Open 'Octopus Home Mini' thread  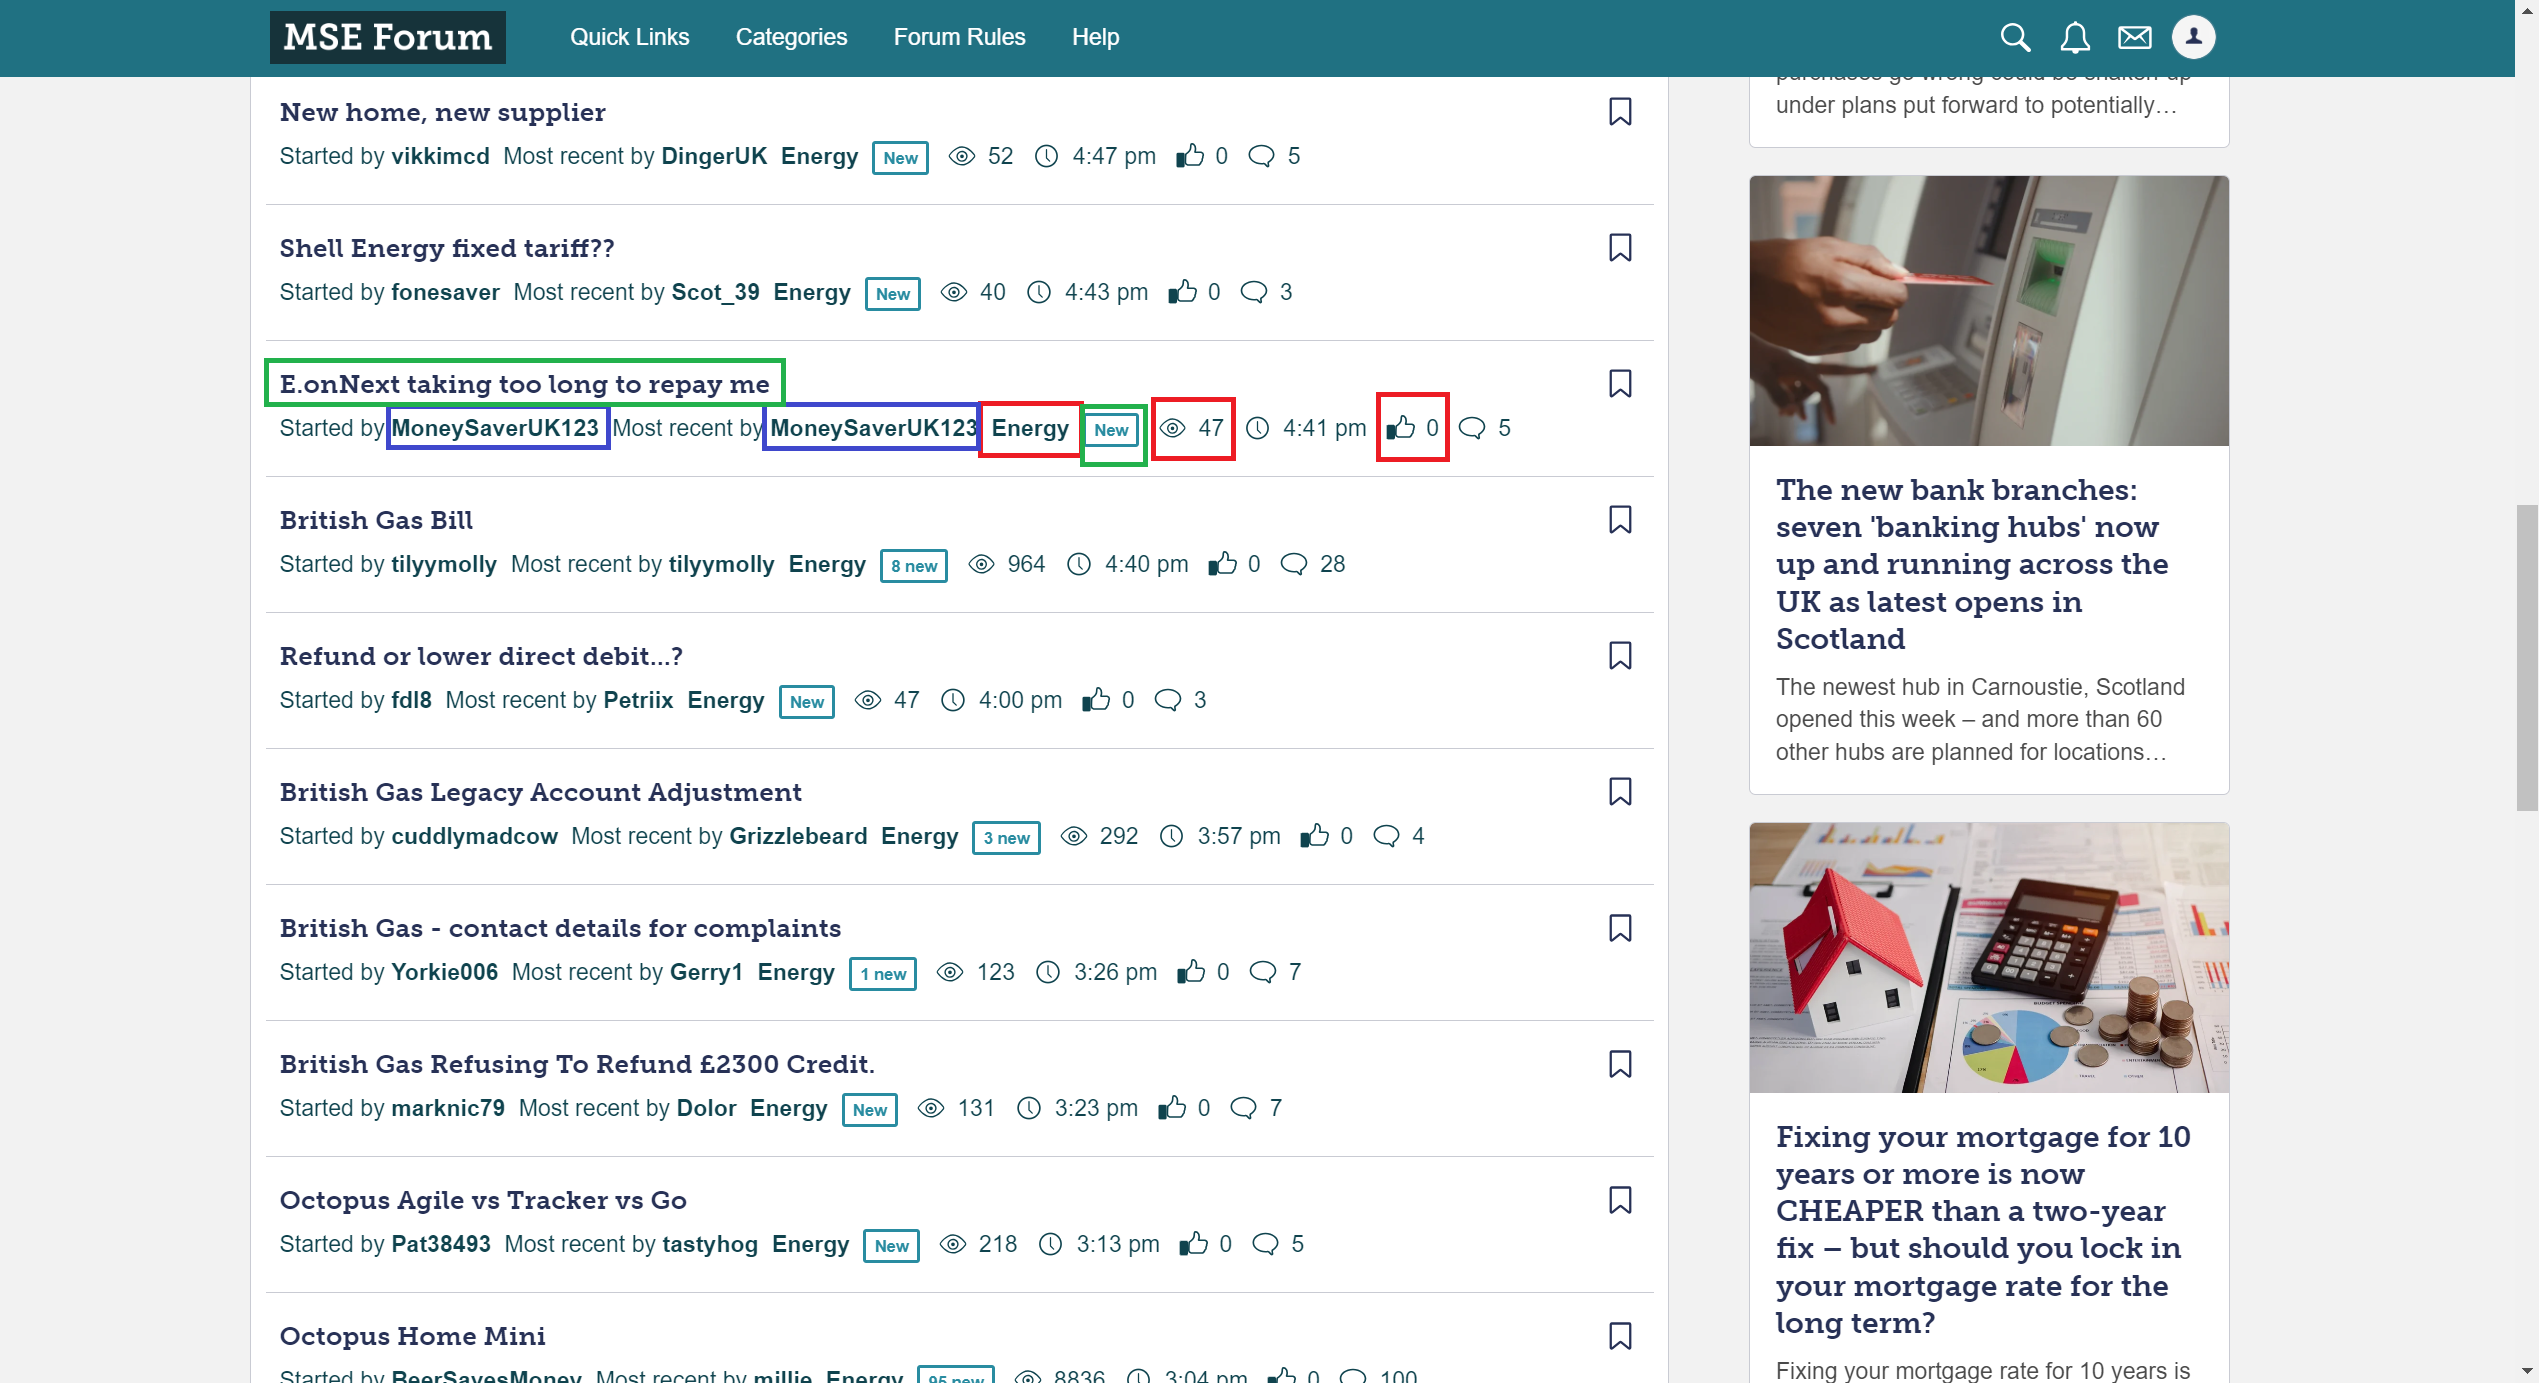pos(412,1336)
